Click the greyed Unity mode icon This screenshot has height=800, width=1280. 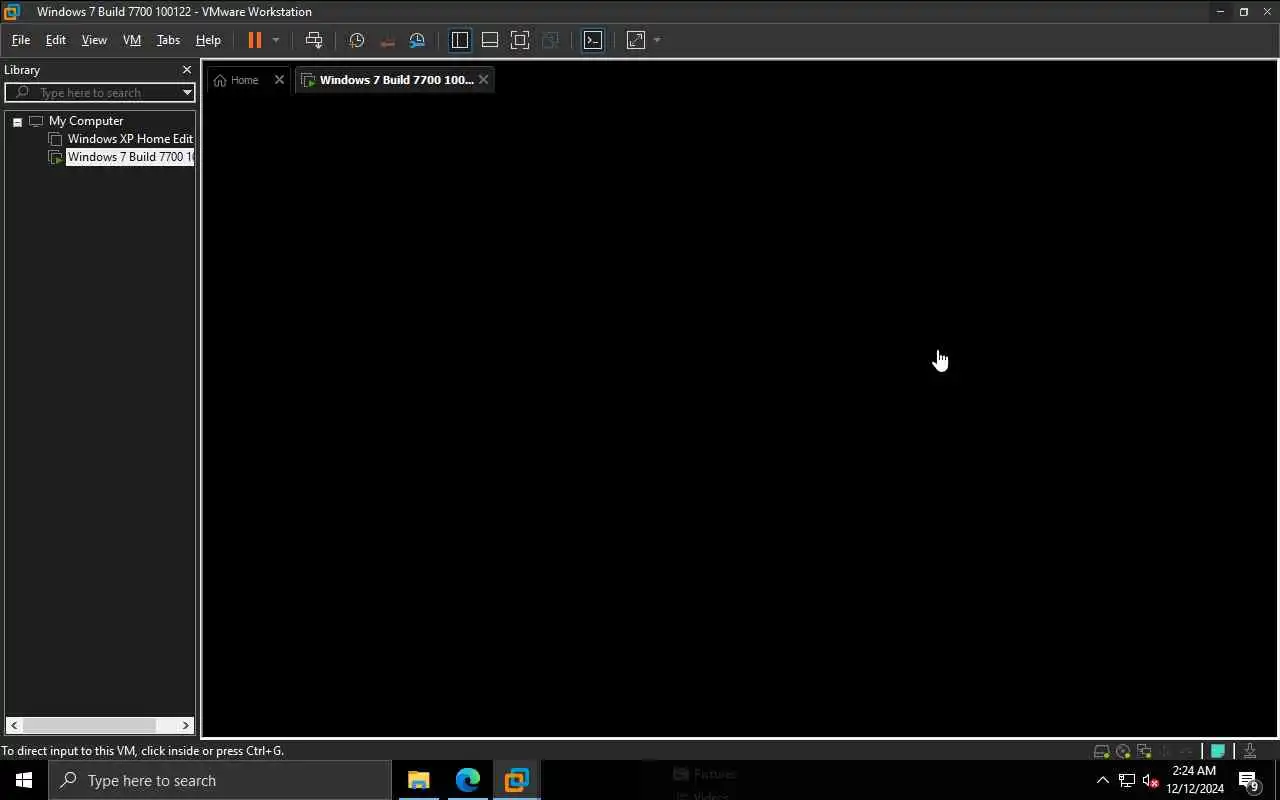point(550,40)
